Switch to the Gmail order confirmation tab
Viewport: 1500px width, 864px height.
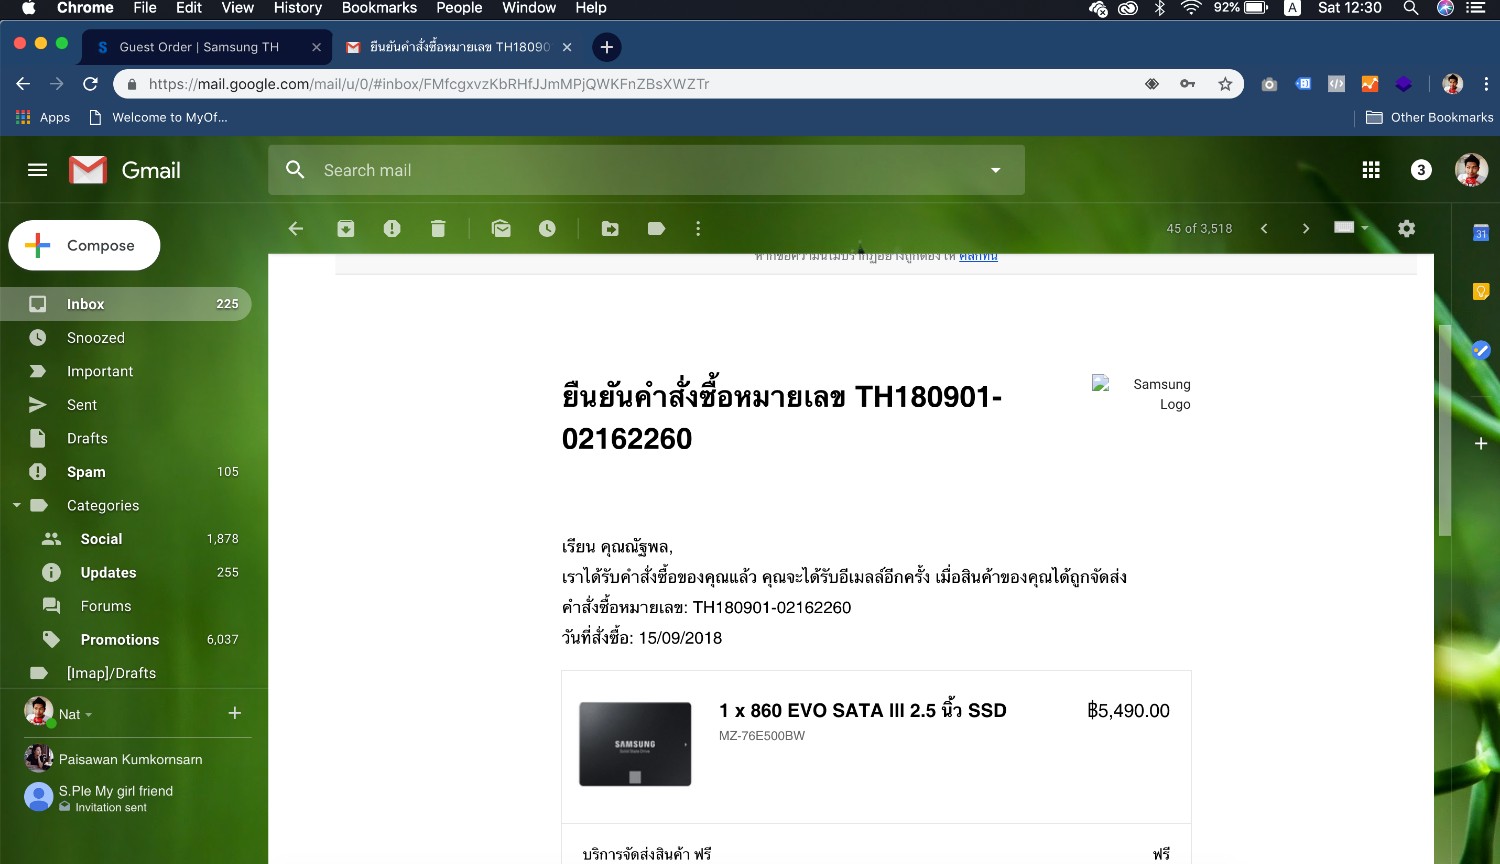(458, 47)
